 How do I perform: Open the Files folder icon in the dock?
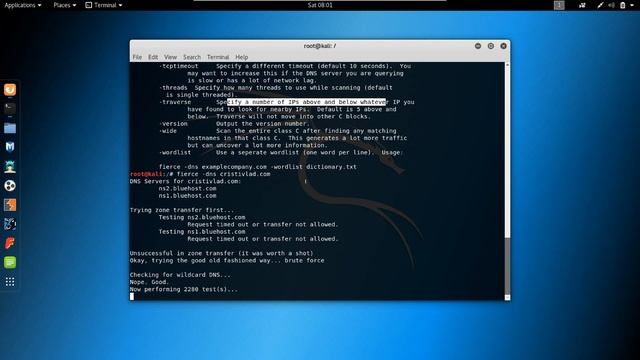[10, 128]
